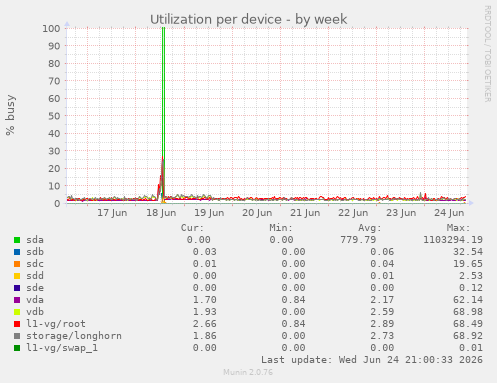The image size is (497, 383).
Task: Click the 'Max:' column header
Action: 458,228
